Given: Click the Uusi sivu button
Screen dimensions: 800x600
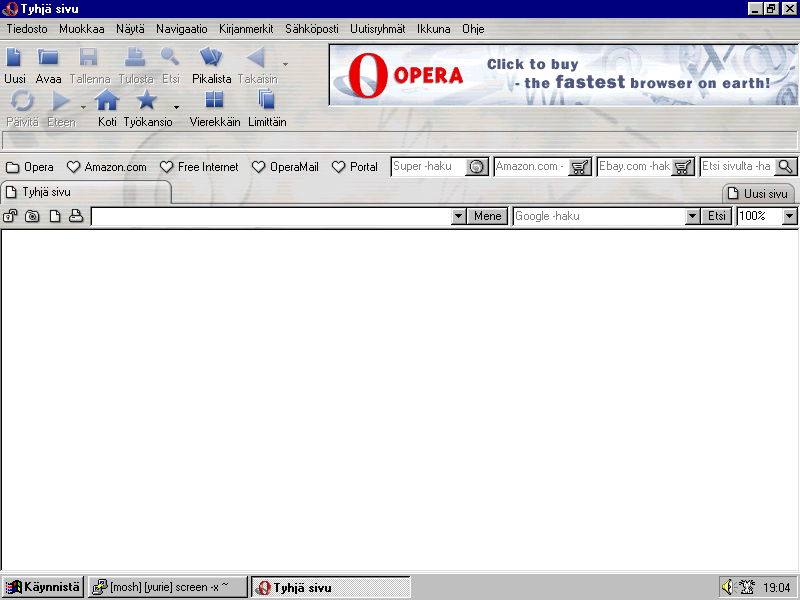Looking at the screenshot, I should coord(759,193).
